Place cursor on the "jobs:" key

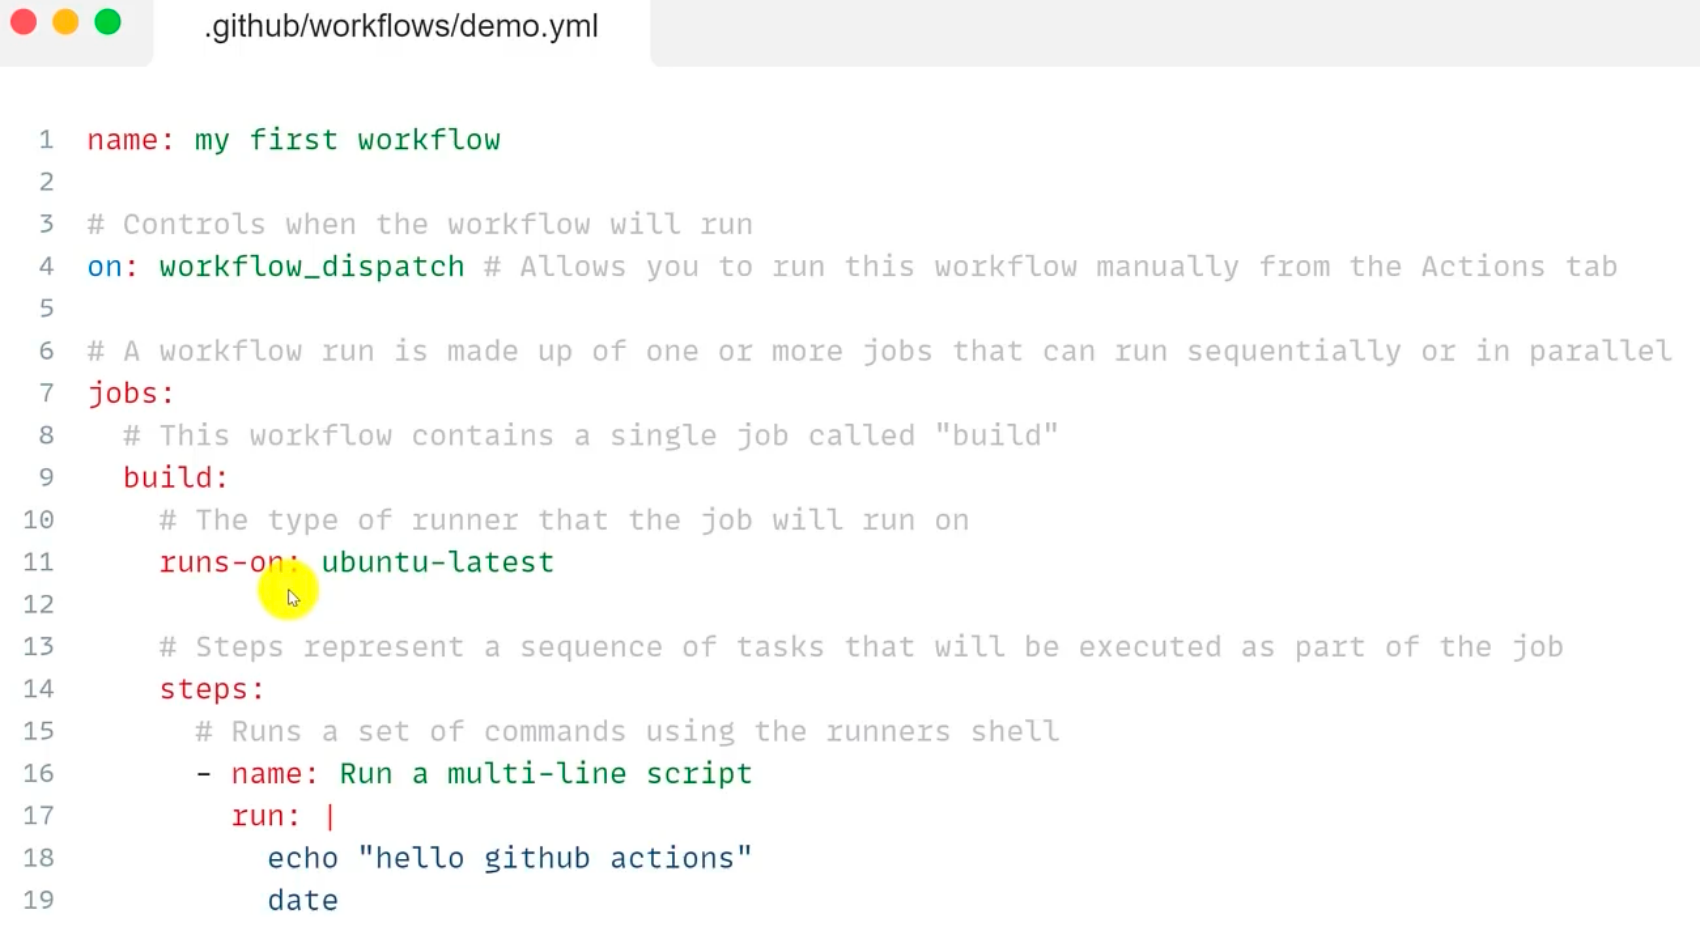click(x=130, y=393)
